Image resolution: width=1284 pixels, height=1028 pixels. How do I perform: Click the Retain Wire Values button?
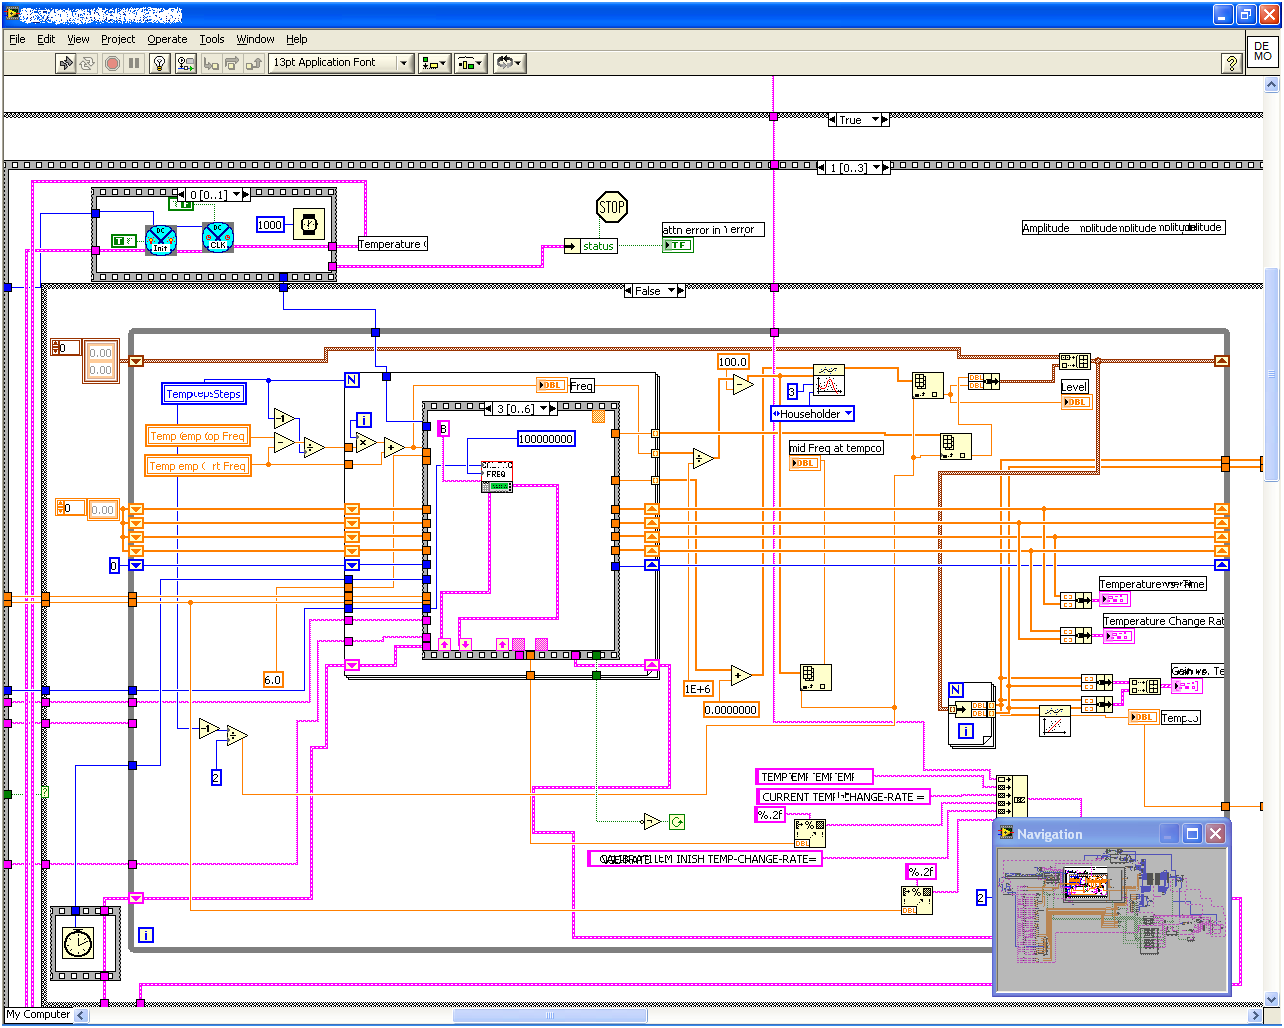(x=186, y=63)
